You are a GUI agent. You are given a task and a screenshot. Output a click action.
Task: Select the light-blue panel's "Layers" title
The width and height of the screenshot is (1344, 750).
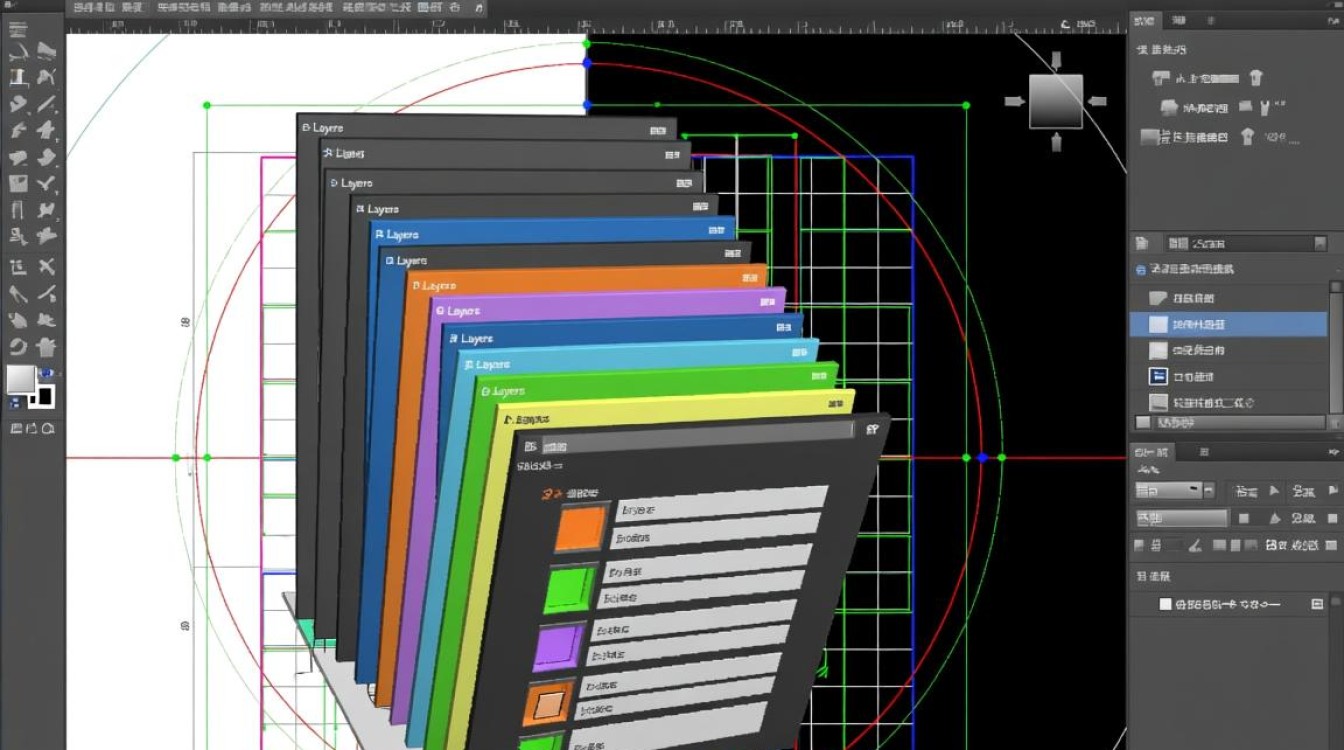tap(492, 365)
